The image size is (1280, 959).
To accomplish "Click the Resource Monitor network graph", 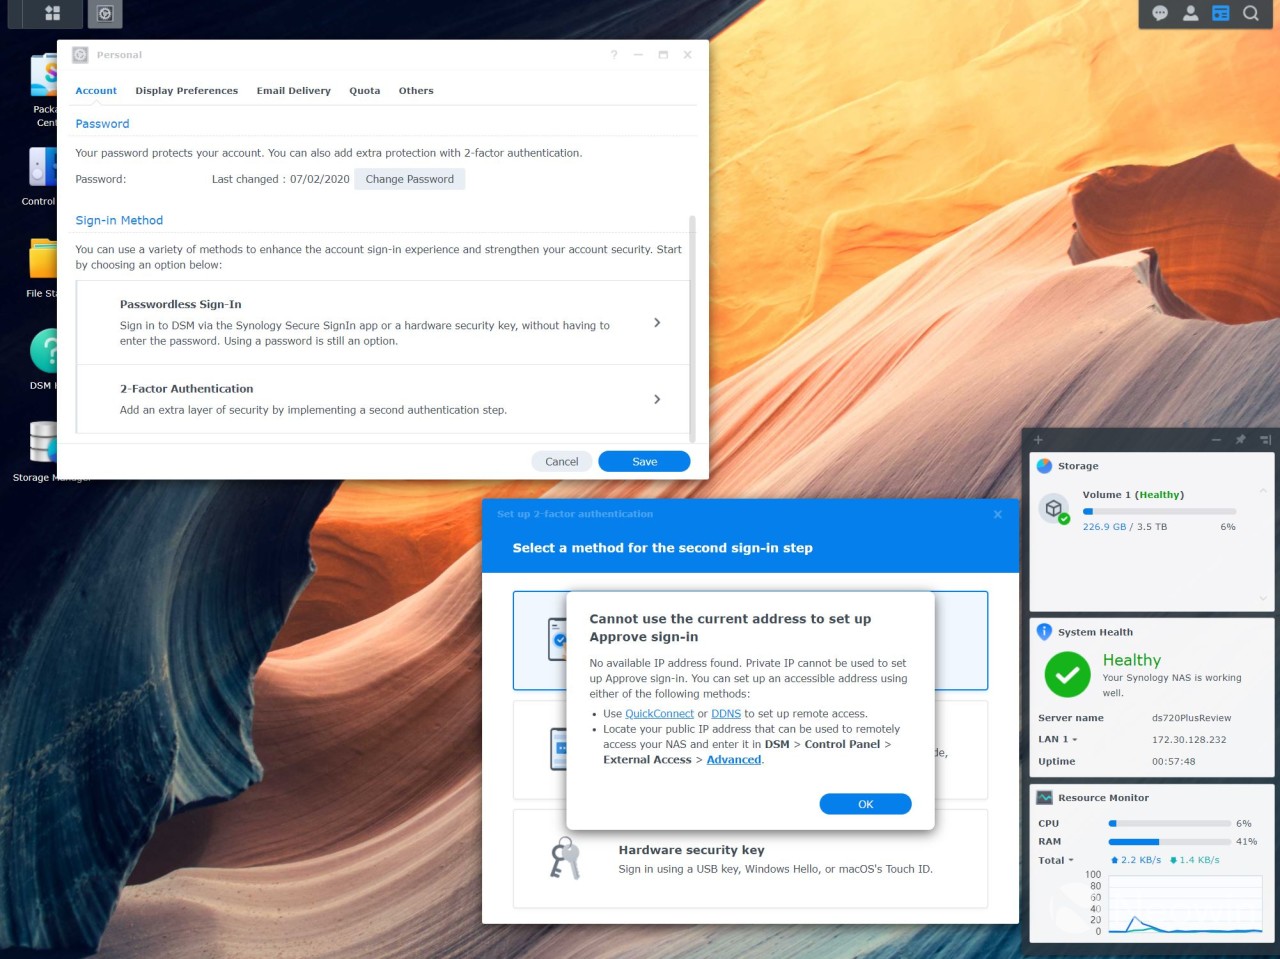I will [1184, 904].
